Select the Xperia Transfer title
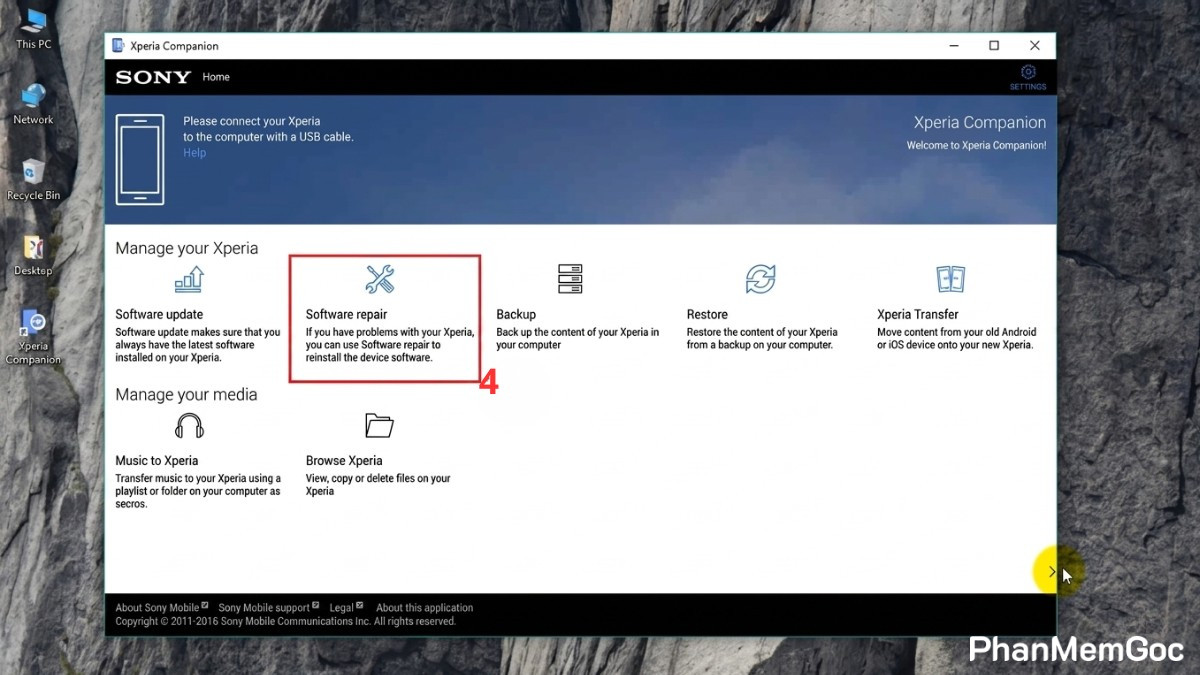1200x675 pixels. click(x=917, y=314)
